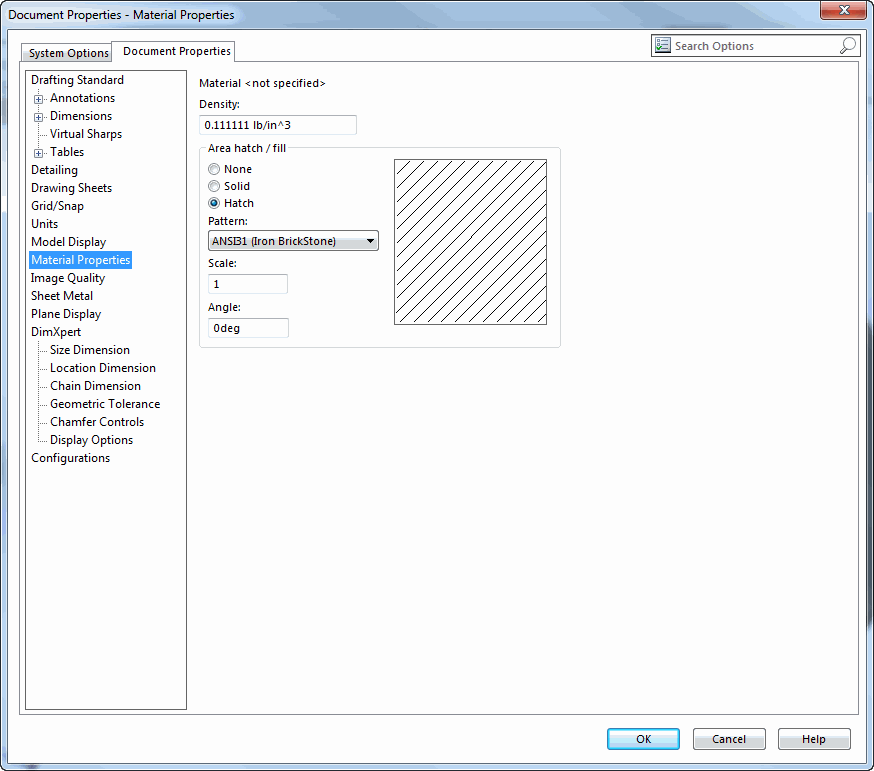Image resolution: width=874 pixels, height=771 pixels.
Task: Click the Search Options list icon
Action: coord(663,46)
